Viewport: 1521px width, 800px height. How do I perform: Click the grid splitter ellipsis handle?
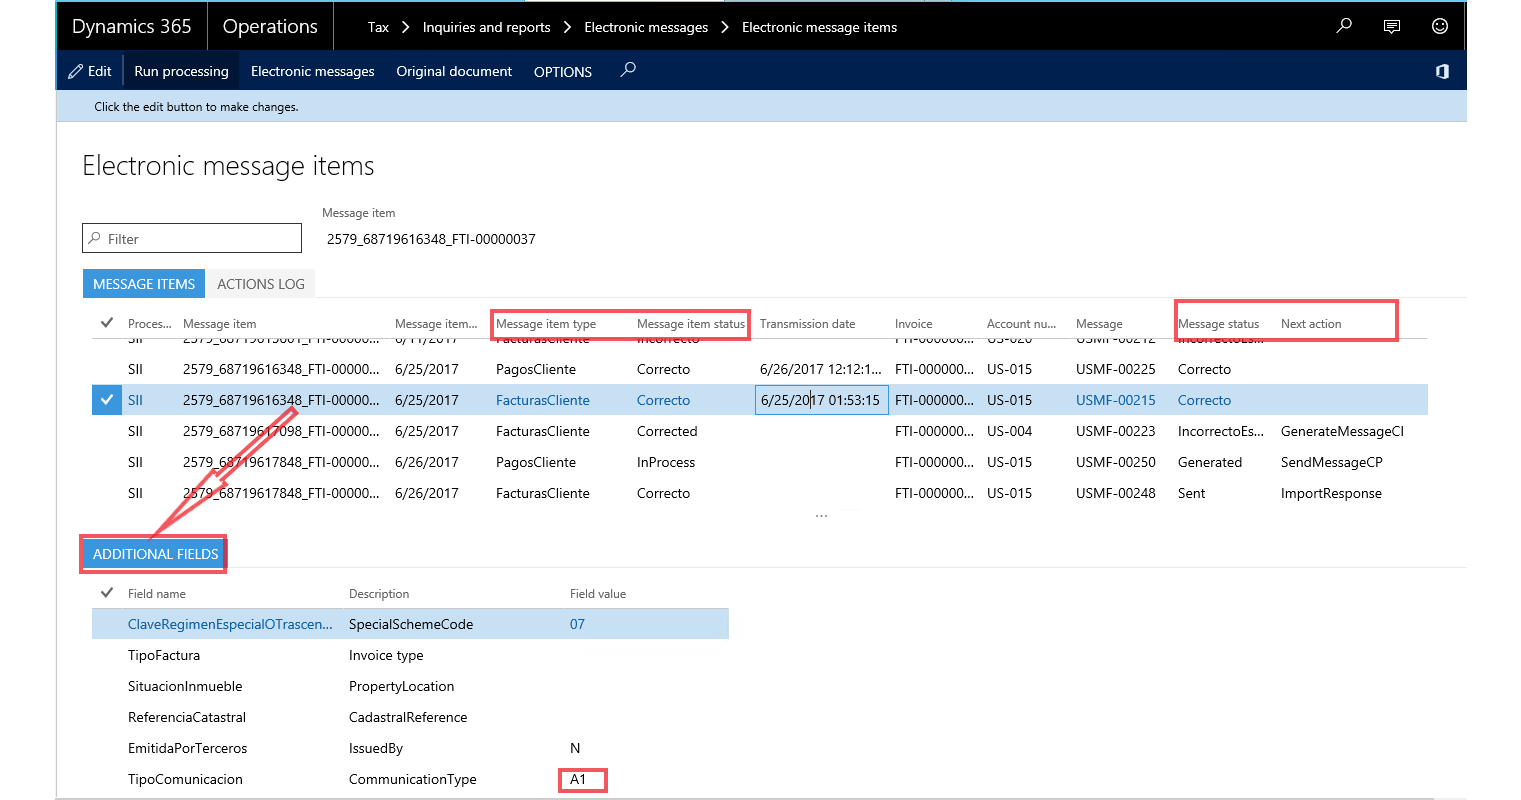821,516
